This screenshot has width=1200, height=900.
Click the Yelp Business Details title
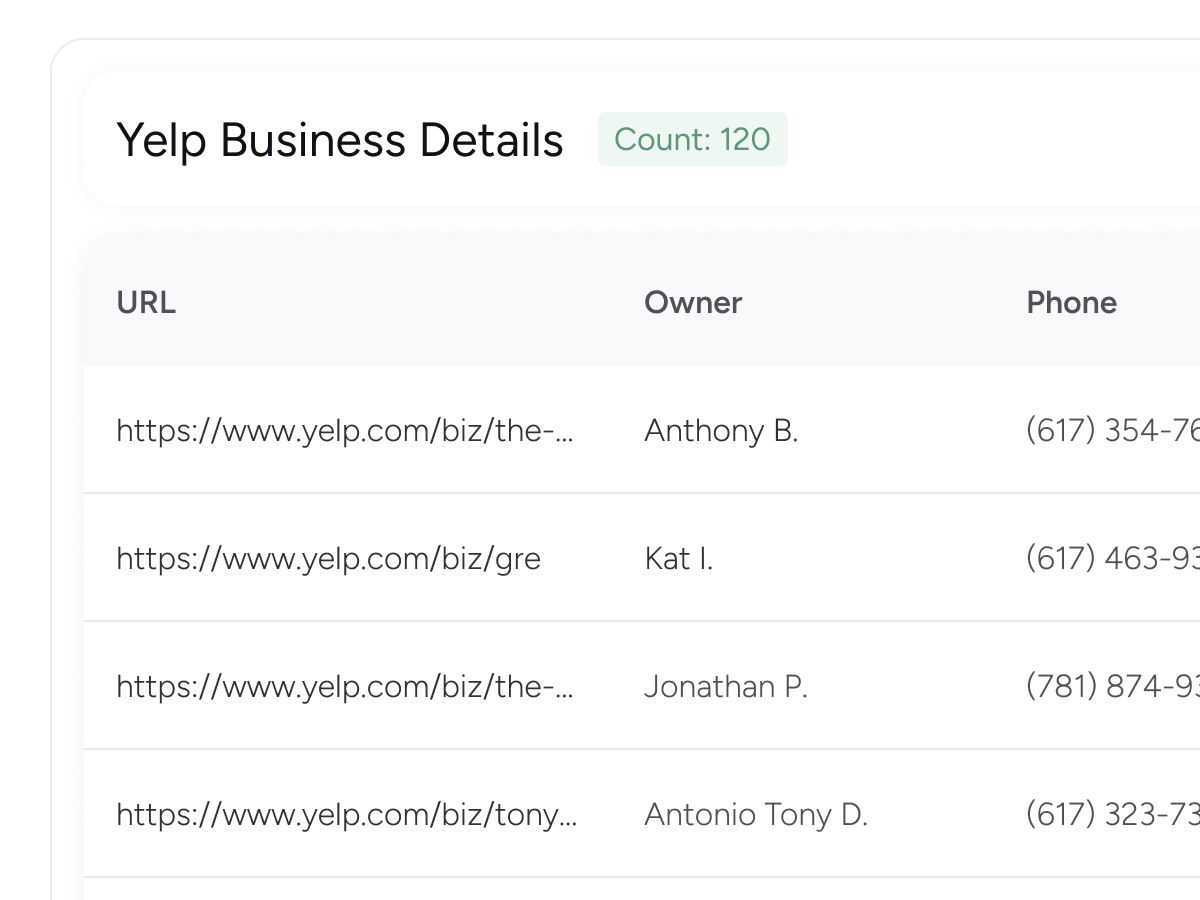coord(340,140)
